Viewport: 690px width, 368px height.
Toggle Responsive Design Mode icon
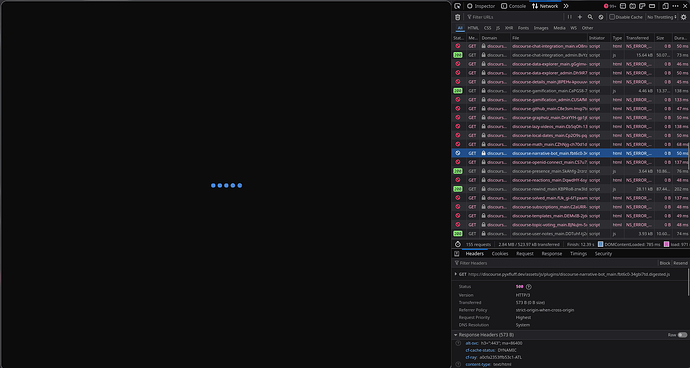tap(665, 6)
